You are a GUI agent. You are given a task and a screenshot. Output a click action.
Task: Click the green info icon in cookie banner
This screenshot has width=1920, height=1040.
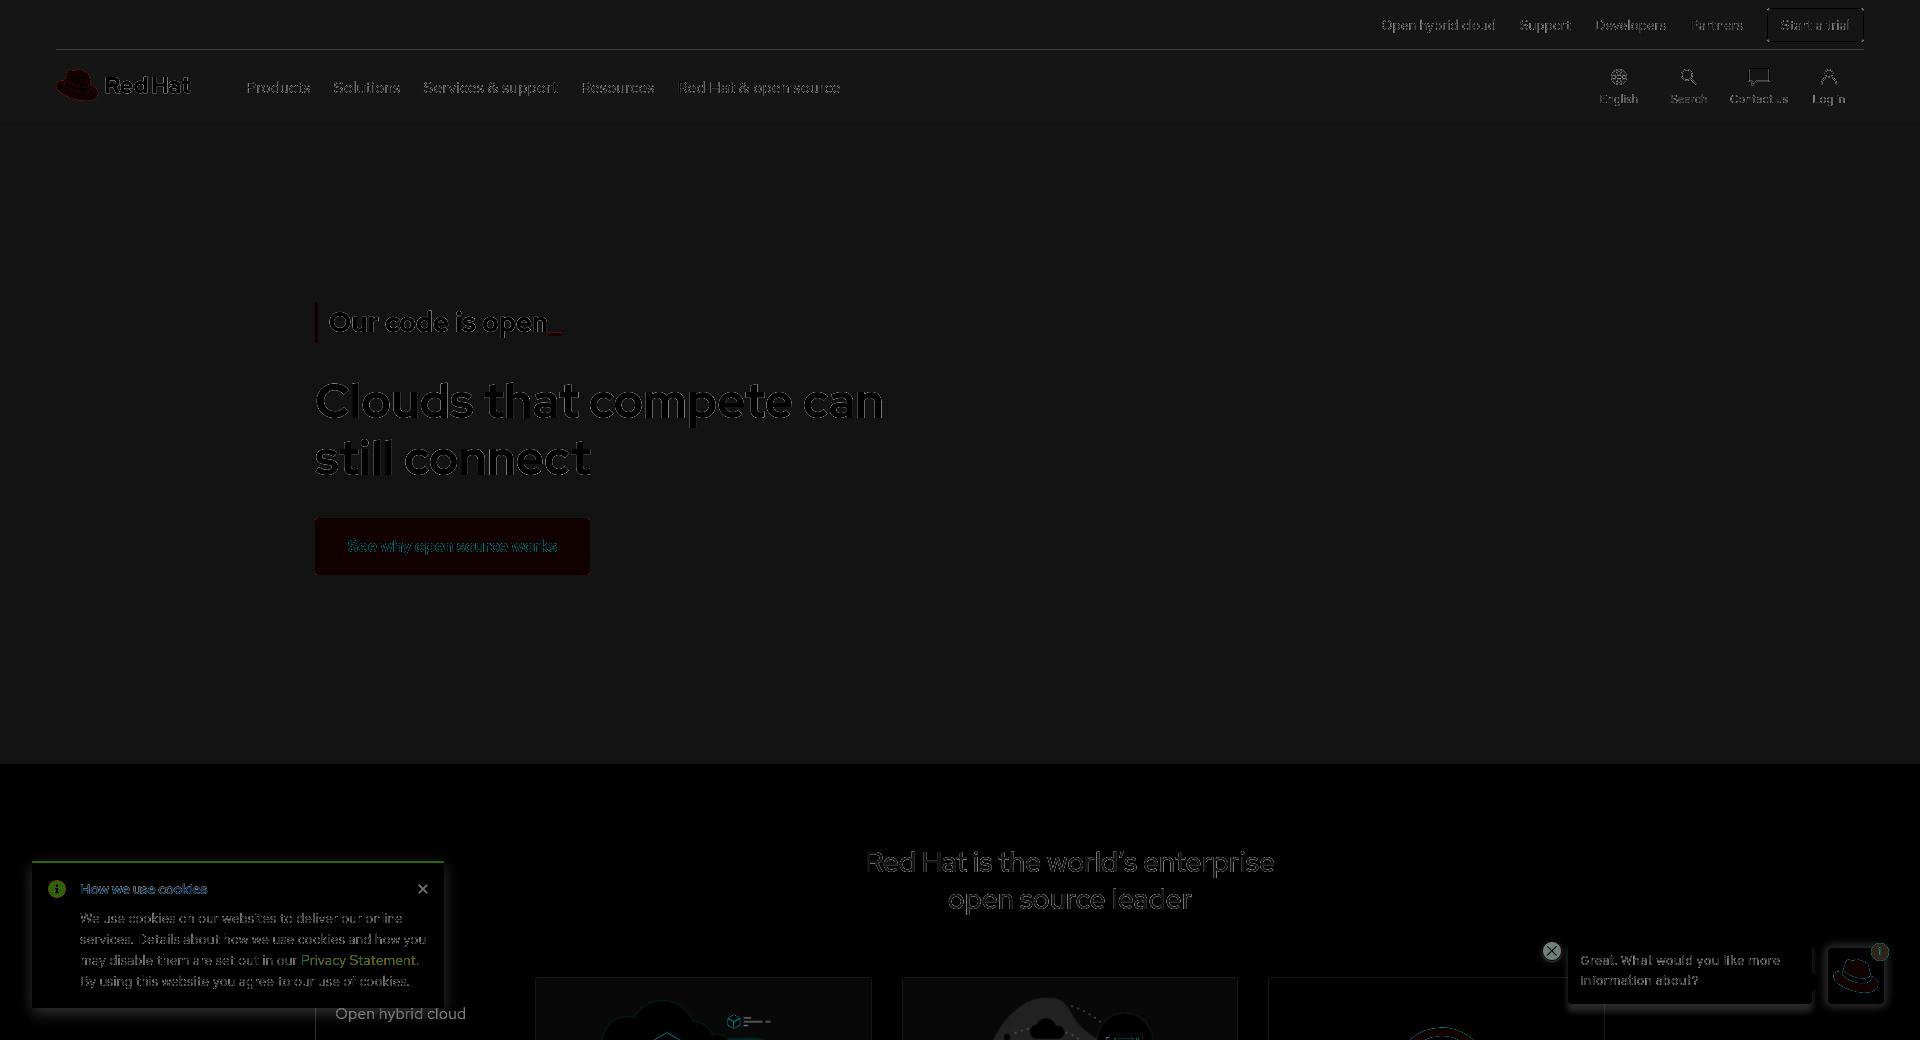(57, 889)
